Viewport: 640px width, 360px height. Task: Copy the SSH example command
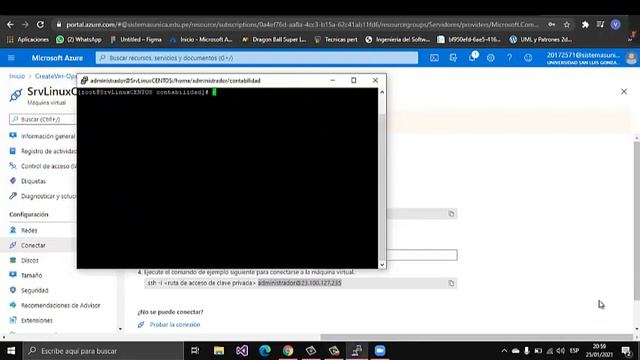[x=451, y=283]
